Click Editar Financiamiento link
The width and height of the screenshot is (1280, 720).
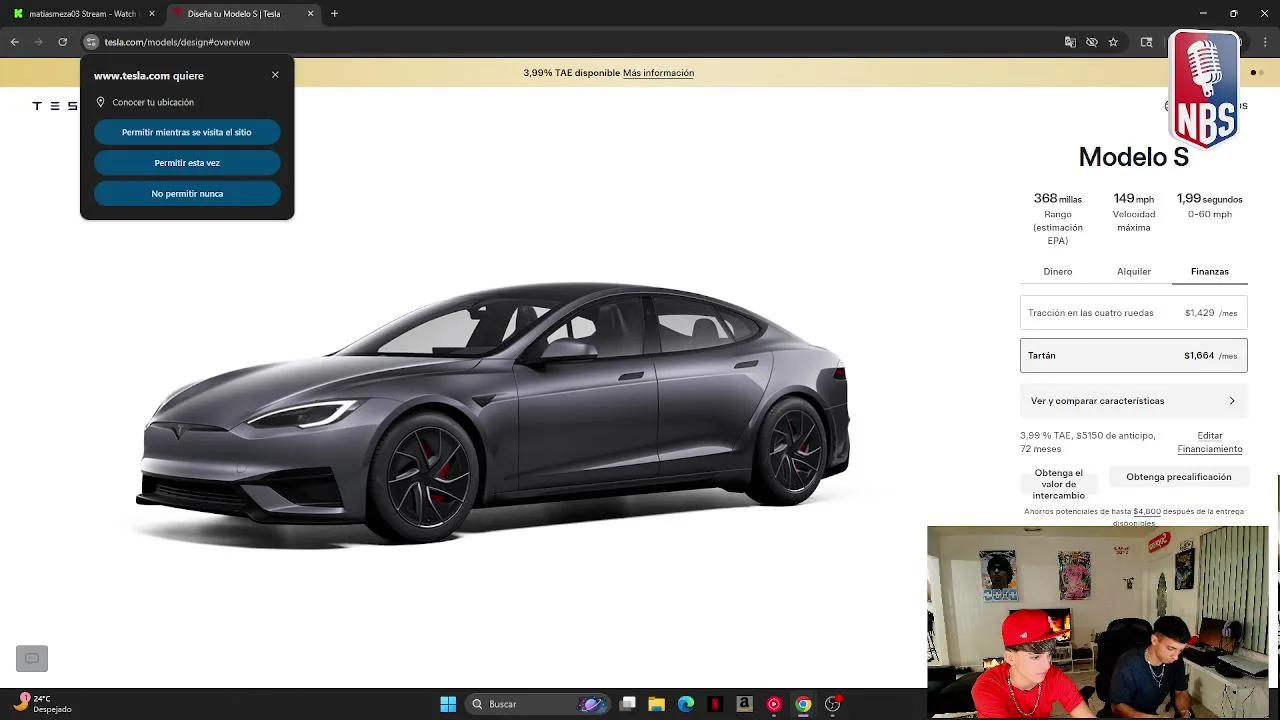pyautogui.click(x=1210, y=442)
